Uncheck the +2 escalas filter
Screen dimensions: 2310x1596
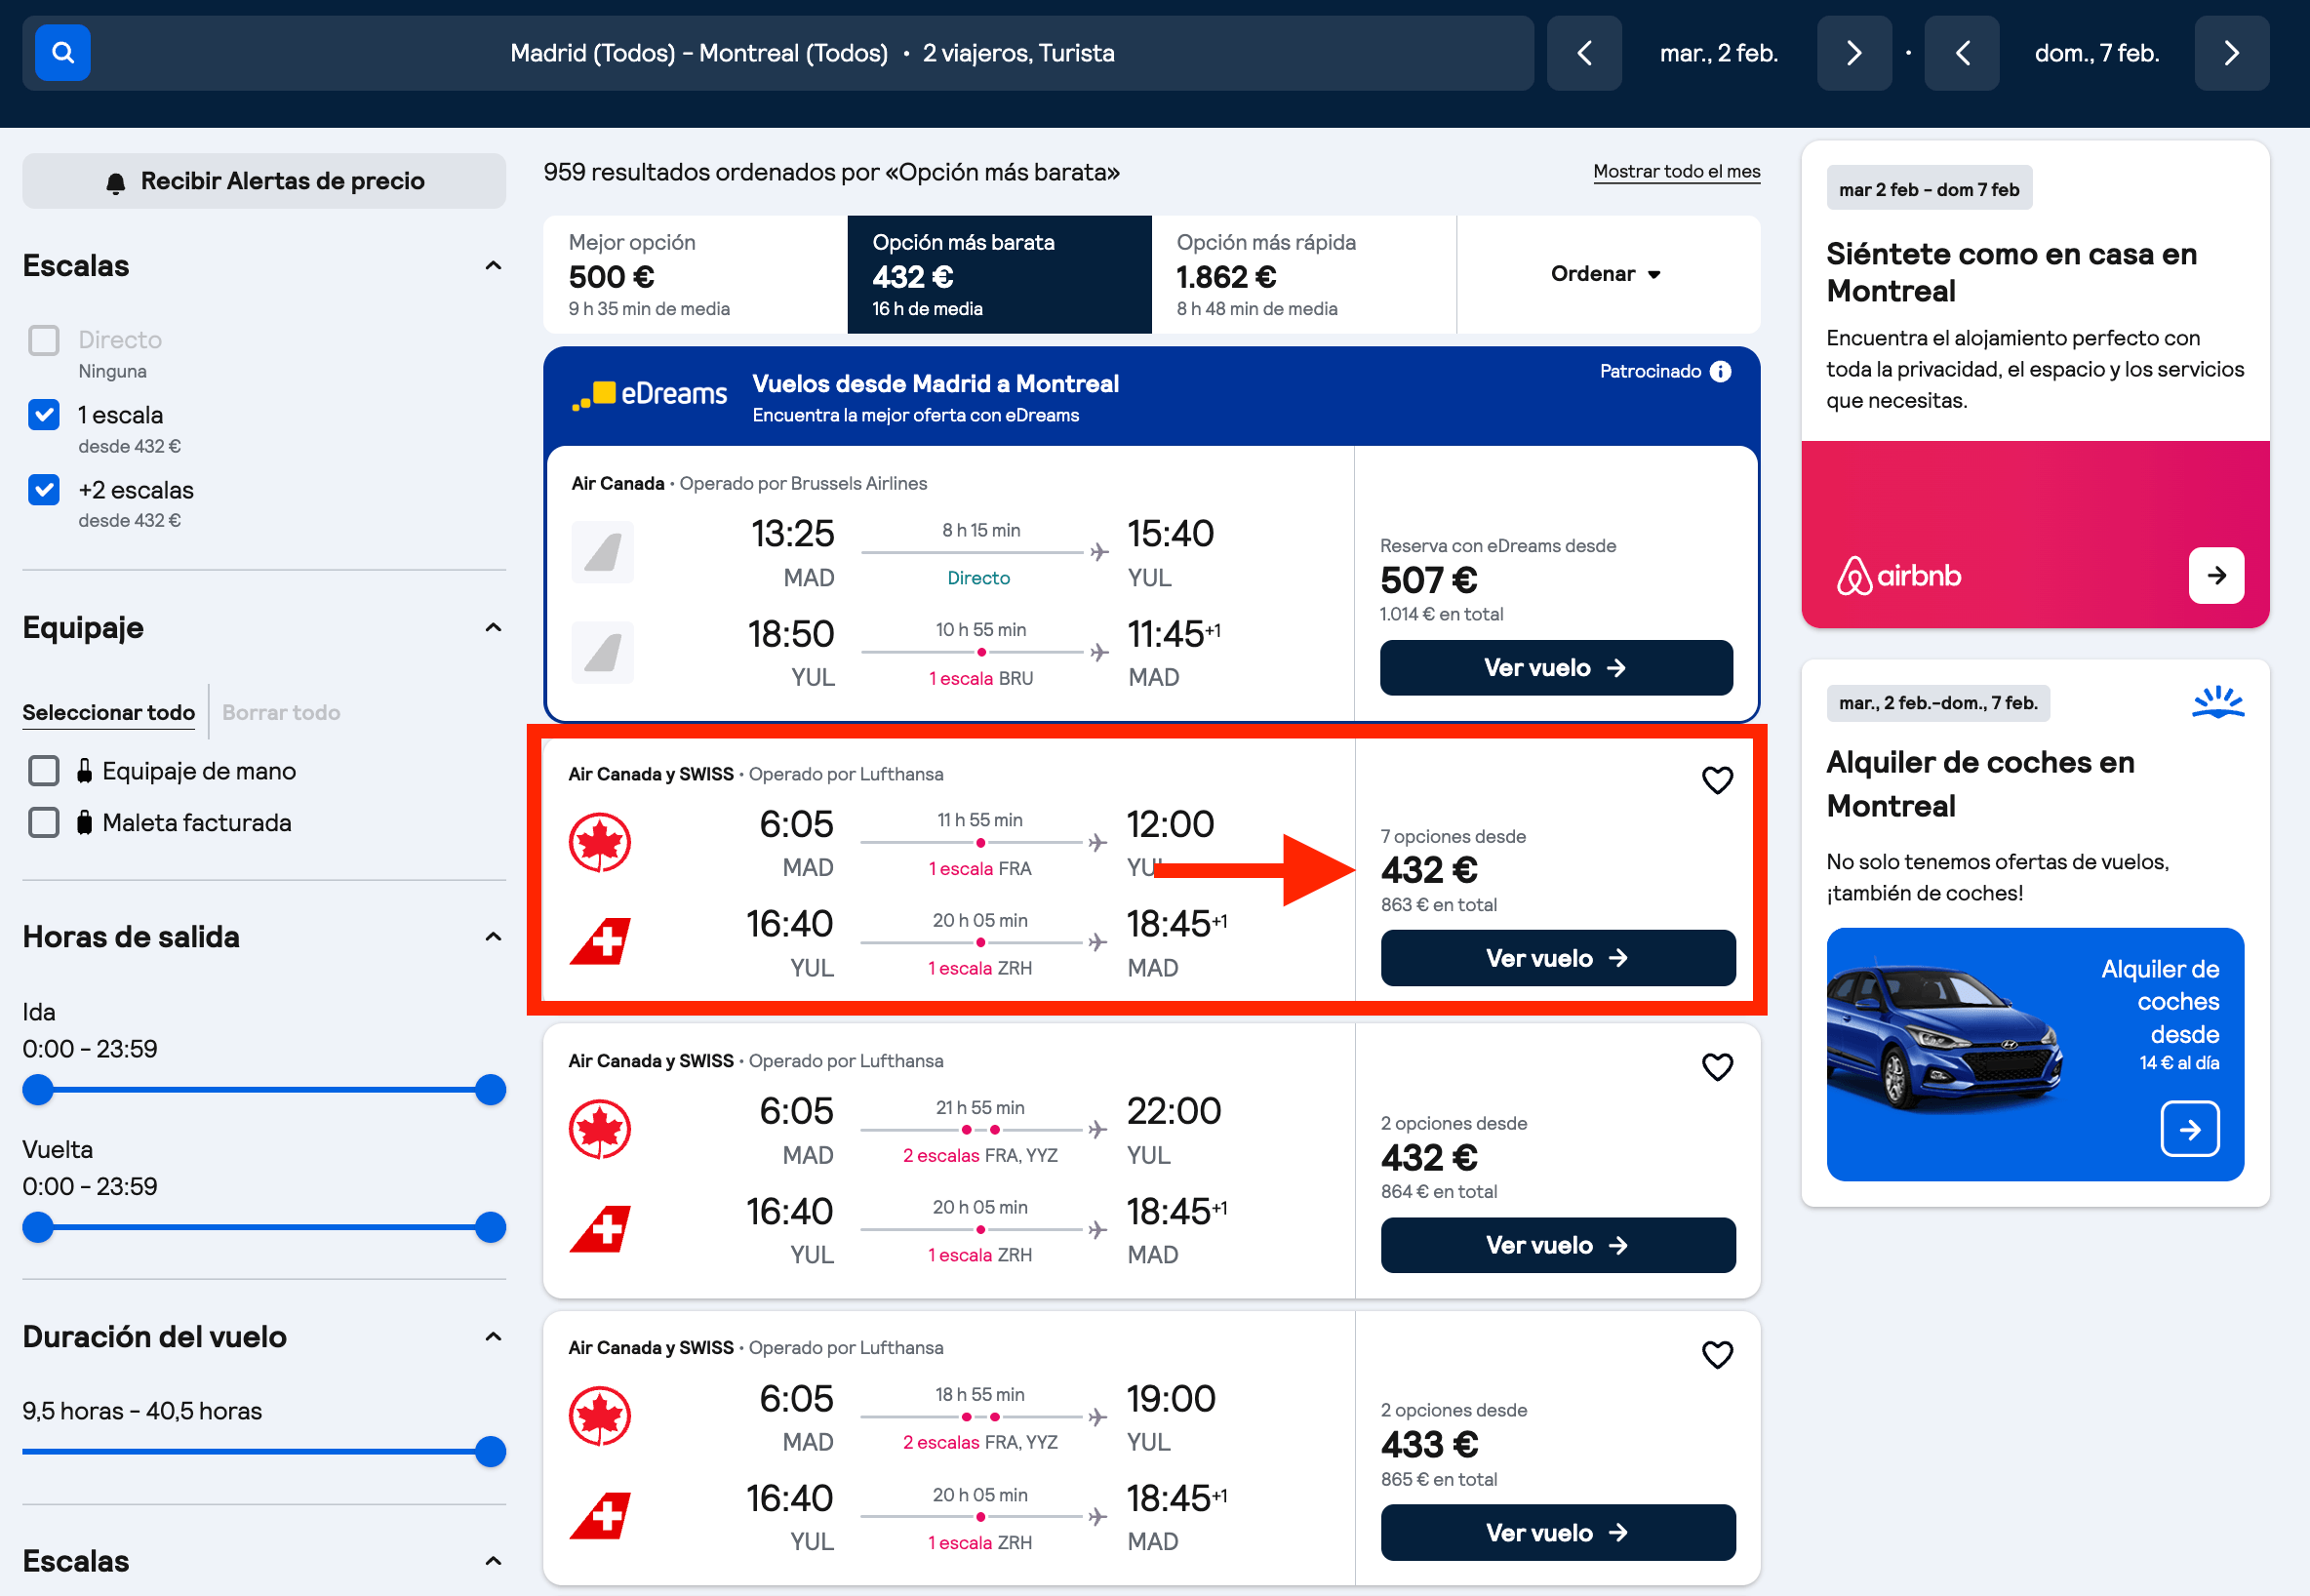44,489
